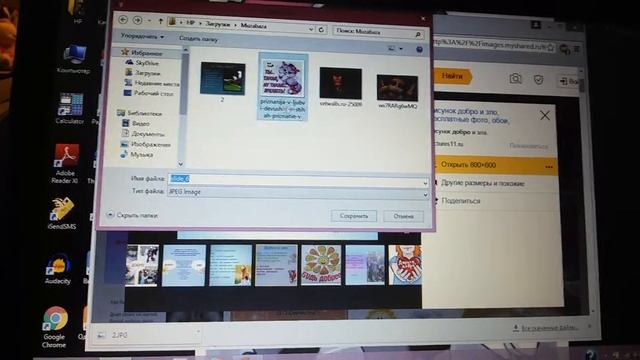Click Поделиться in the image panel
This screenshot has height=360, width=640.
pyautogui.click(x=461, y=201)
